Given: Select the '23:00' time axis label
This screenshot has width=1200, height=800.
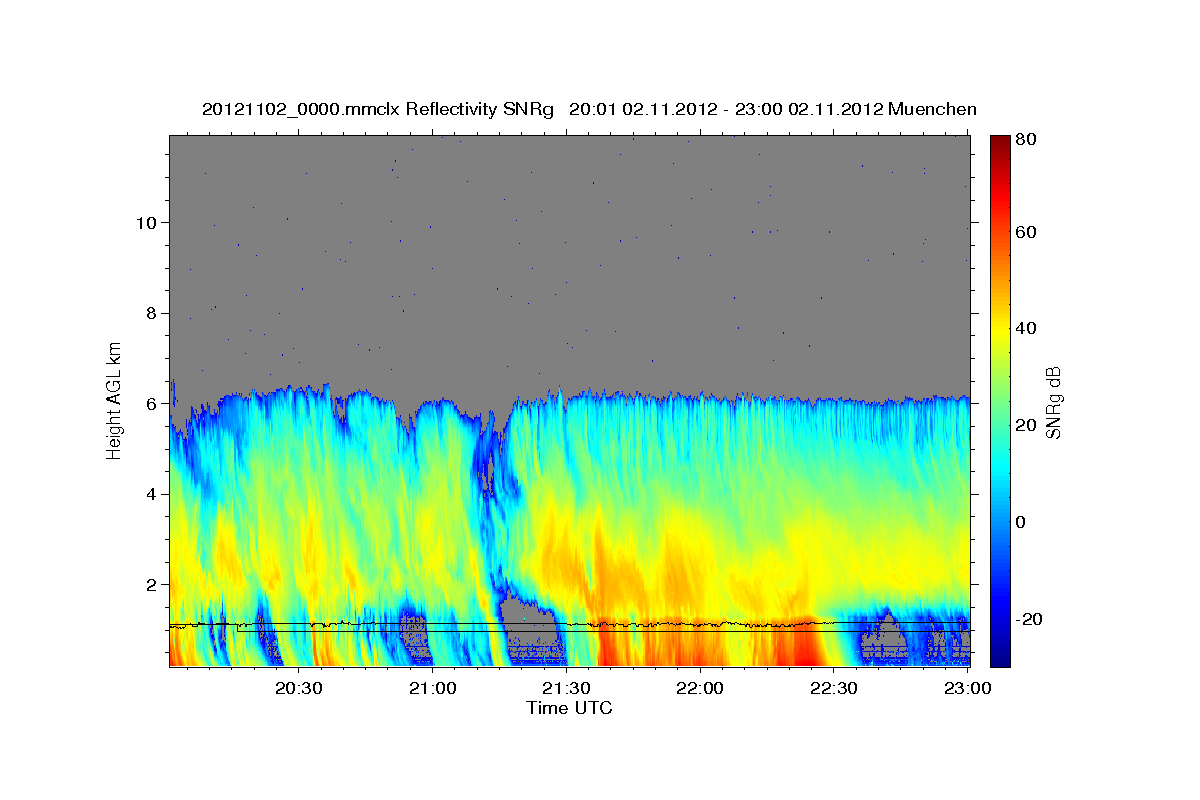Looking at the screenshot, I should pos(968,689).
